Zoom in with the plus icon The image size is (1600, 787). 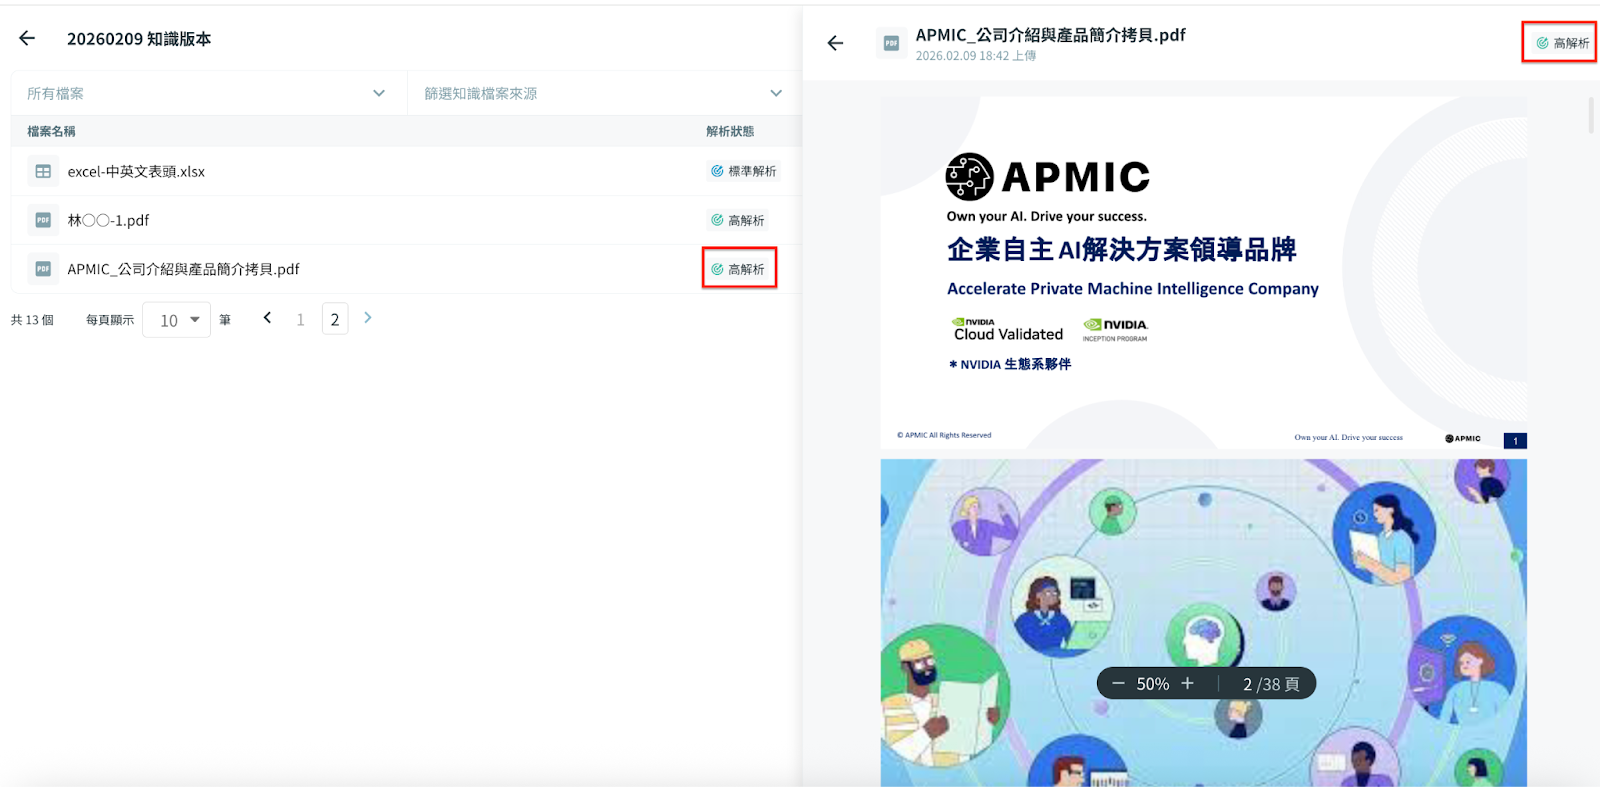(1187, 684)
